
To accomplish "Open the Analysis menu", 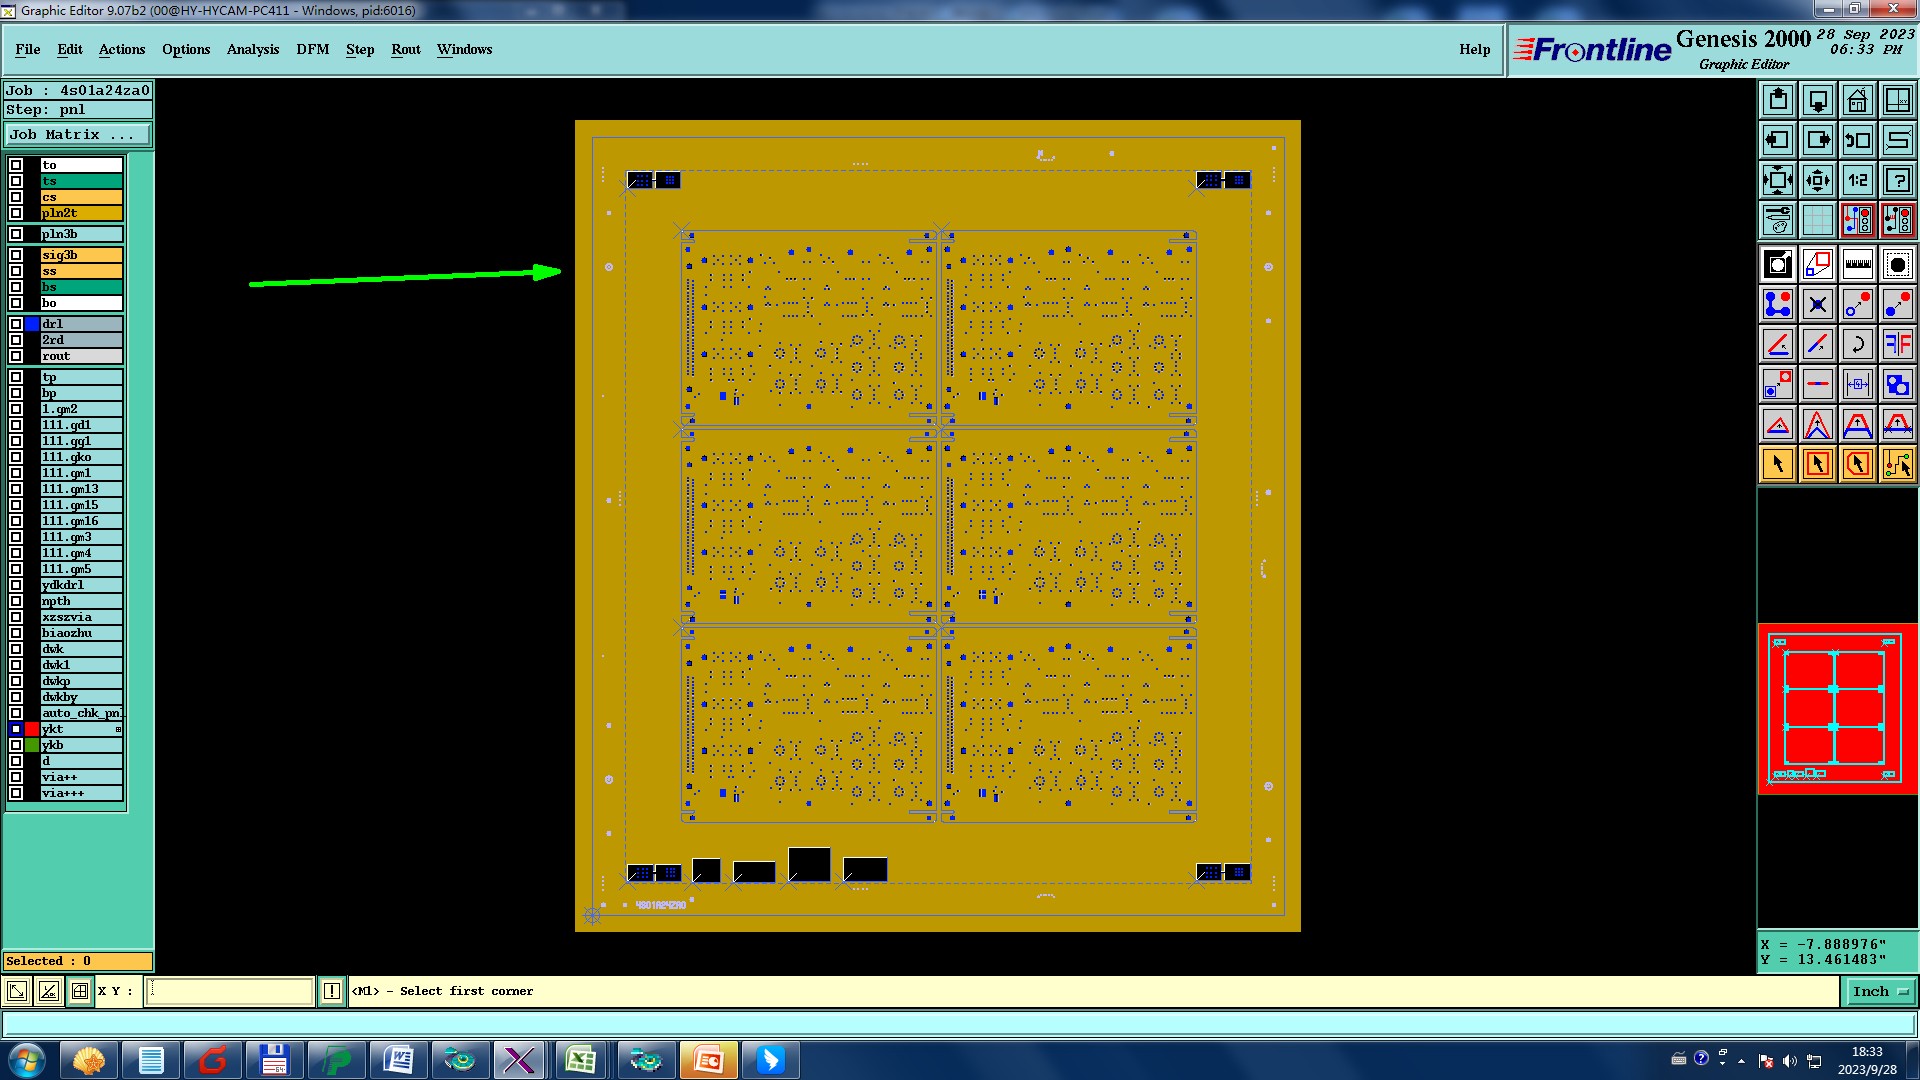I will tap(252, 49).
